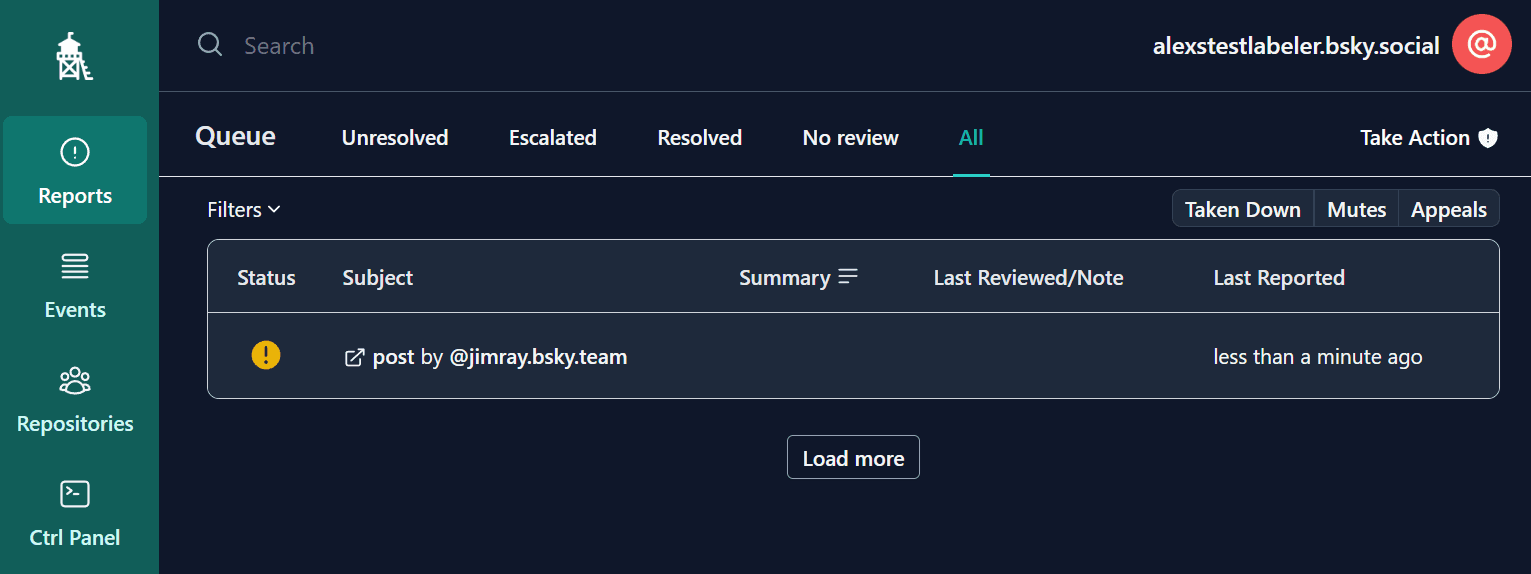Open the Repositories sidebar icon

[75, 381]
